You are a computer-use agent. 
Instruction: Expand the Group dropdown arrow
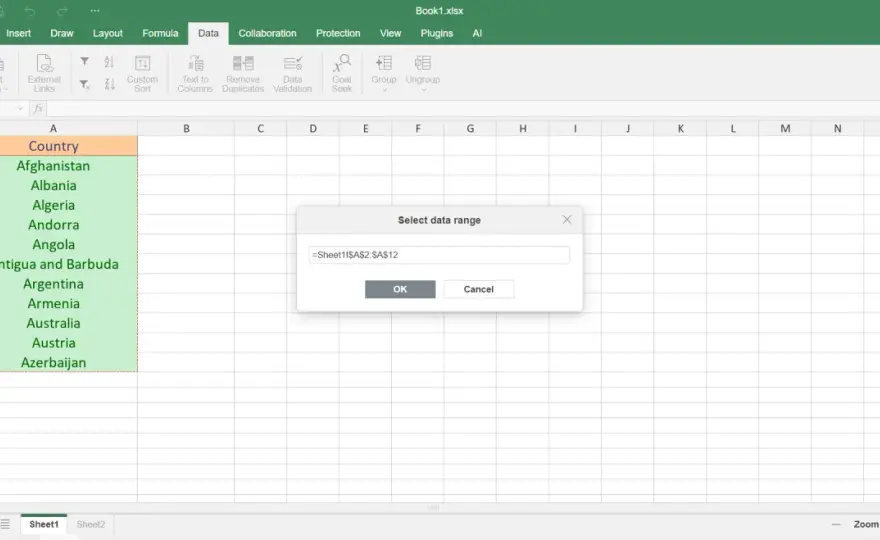click(x=384, y=90)
